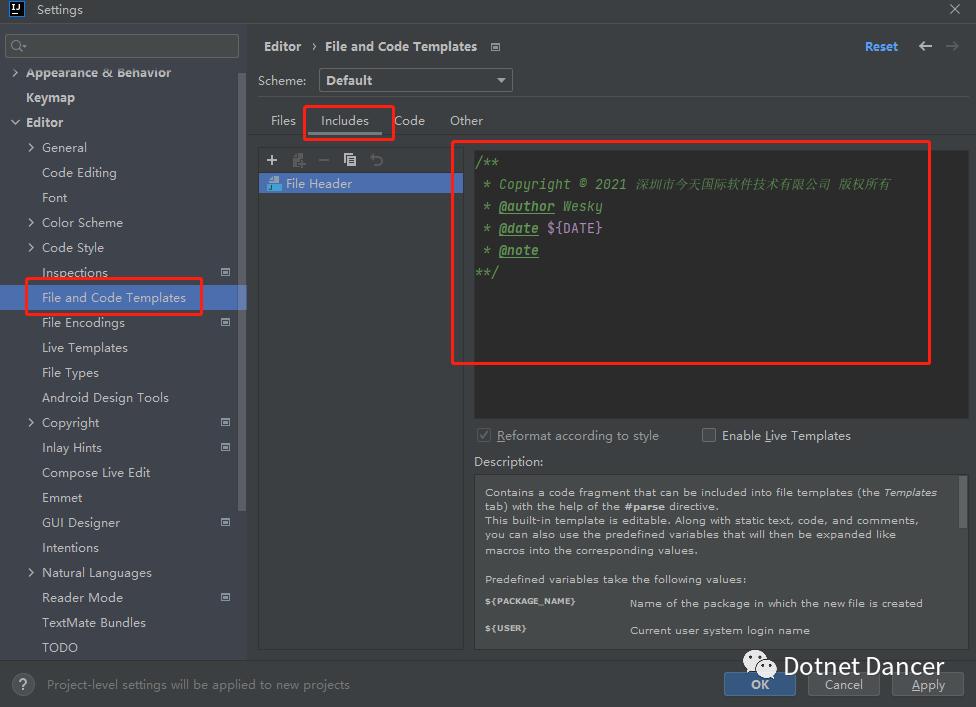
Task: Click Editor in the breadcrumb
Action: (282, 47)
